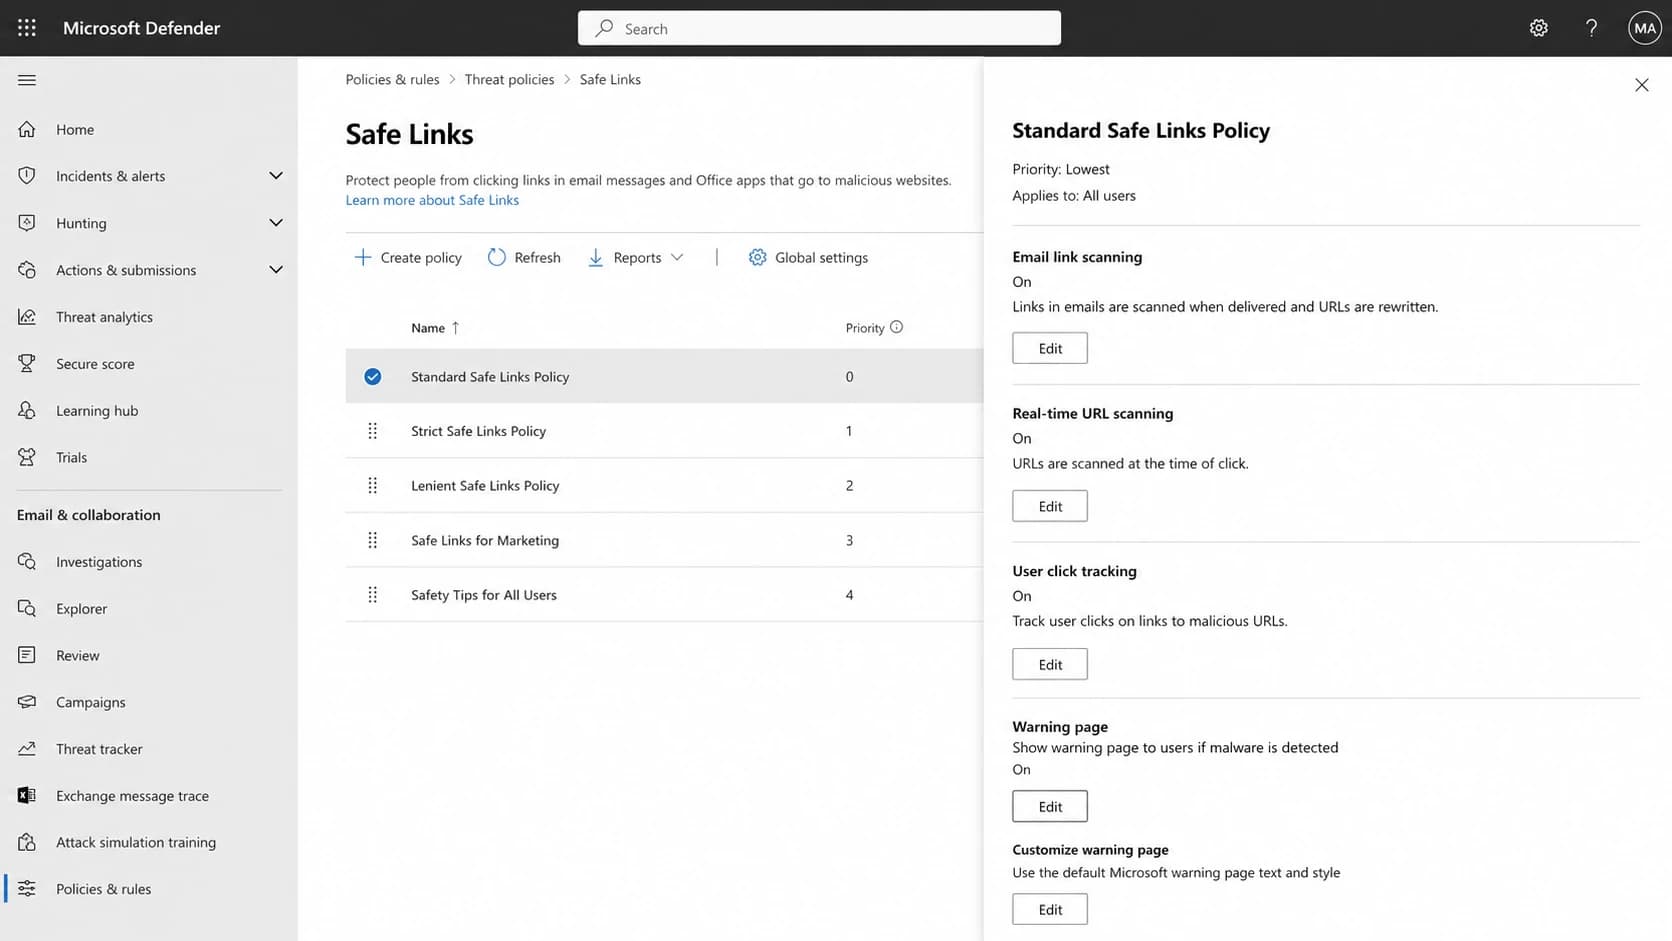This screenshot has height=941, width=1672.
Task: Click the Priority info icon
Action: [x=896, y=327]
